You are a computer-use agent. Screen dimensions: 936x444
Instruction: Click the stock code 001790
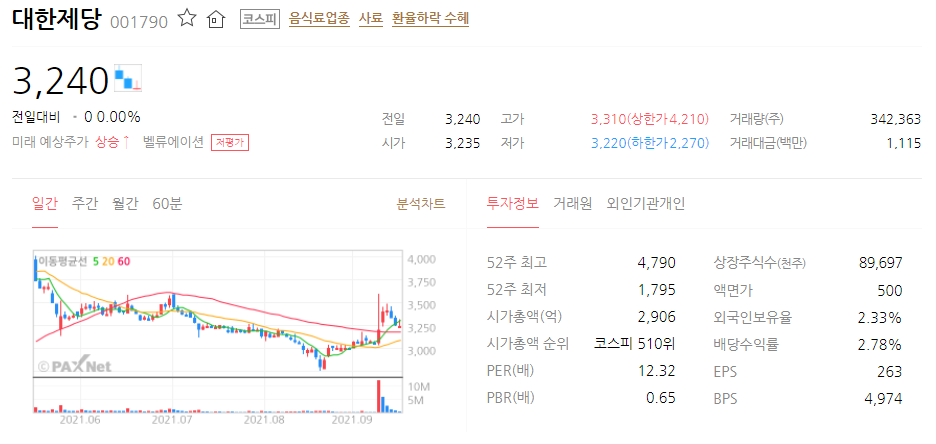tap(139, 21)
